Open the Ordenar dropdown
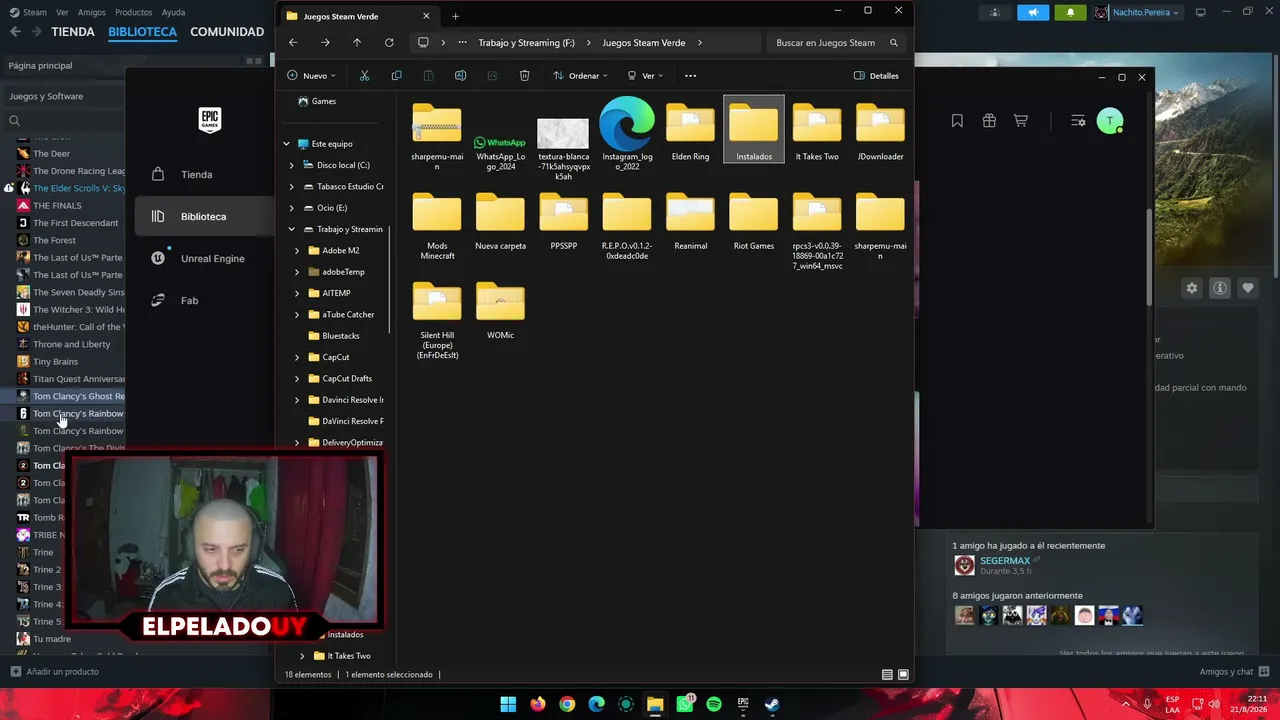Viewport: 1280px width, 720px height. click(x=581, y=76)
